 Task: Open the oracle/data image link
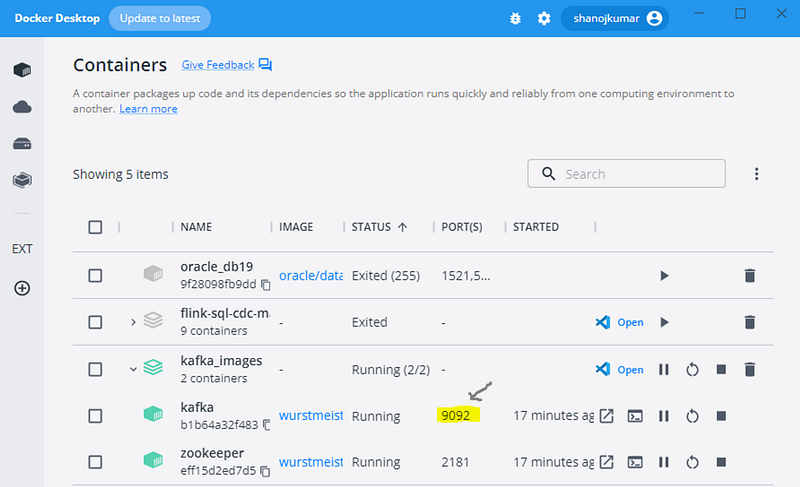pyautogui.click(x=311, y=276)
